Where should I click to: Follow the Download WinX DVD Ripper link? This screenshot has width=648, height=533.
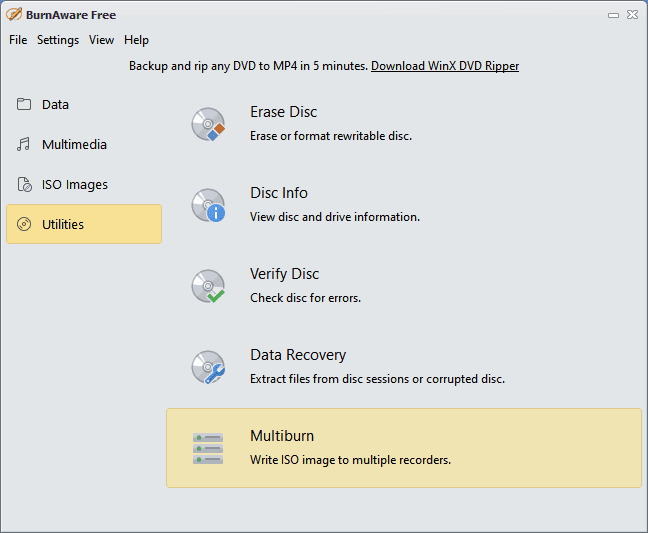(445, 66)
